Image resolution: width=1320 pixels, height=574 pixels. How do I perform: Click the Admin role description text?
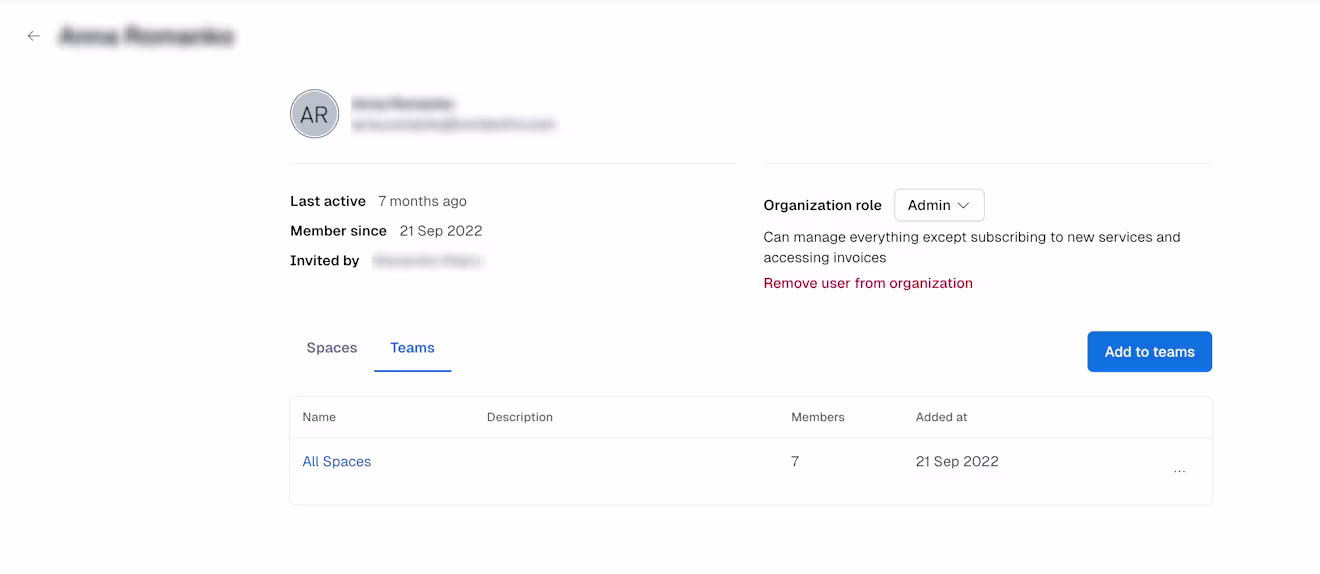[972, 248]
